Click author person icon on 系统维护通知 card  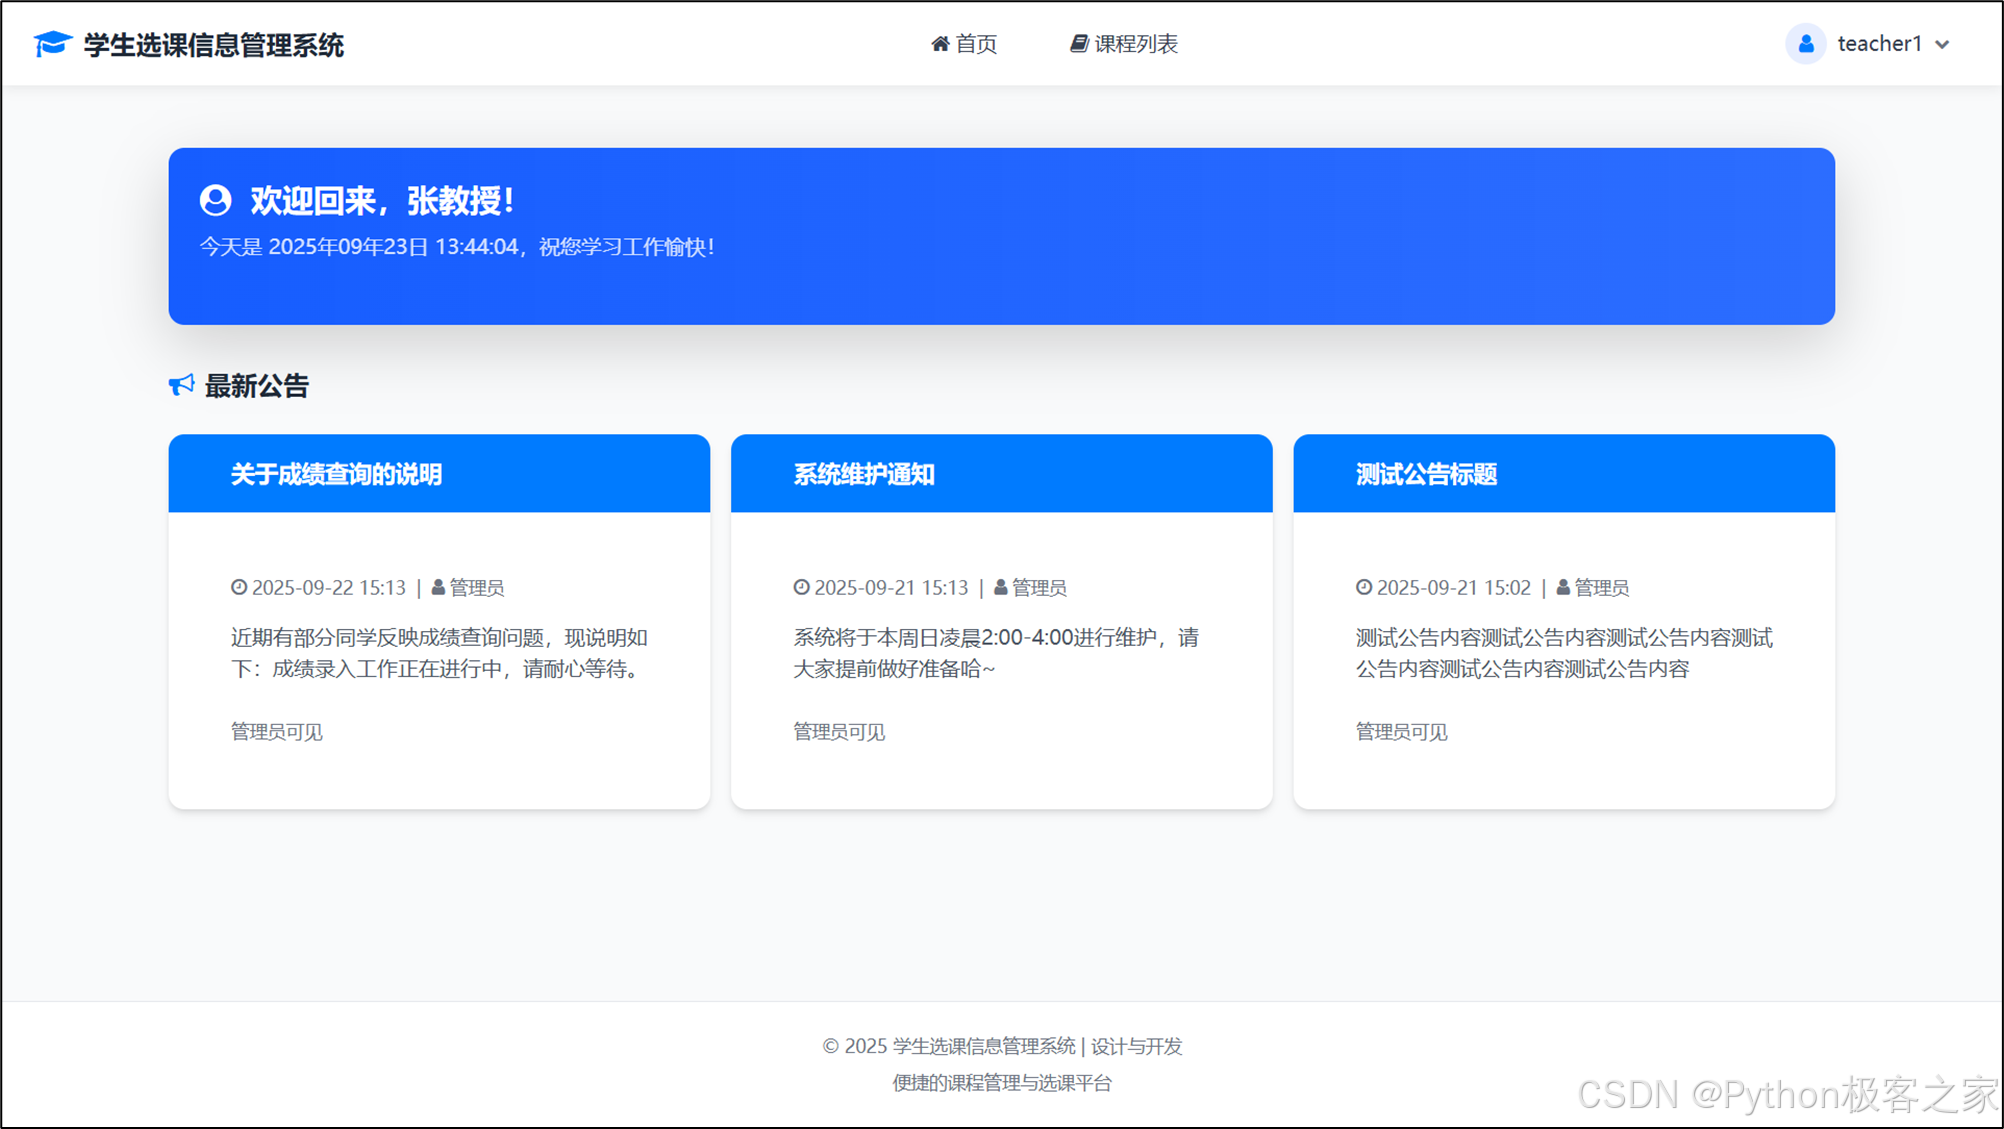(x=1000, y=588)
